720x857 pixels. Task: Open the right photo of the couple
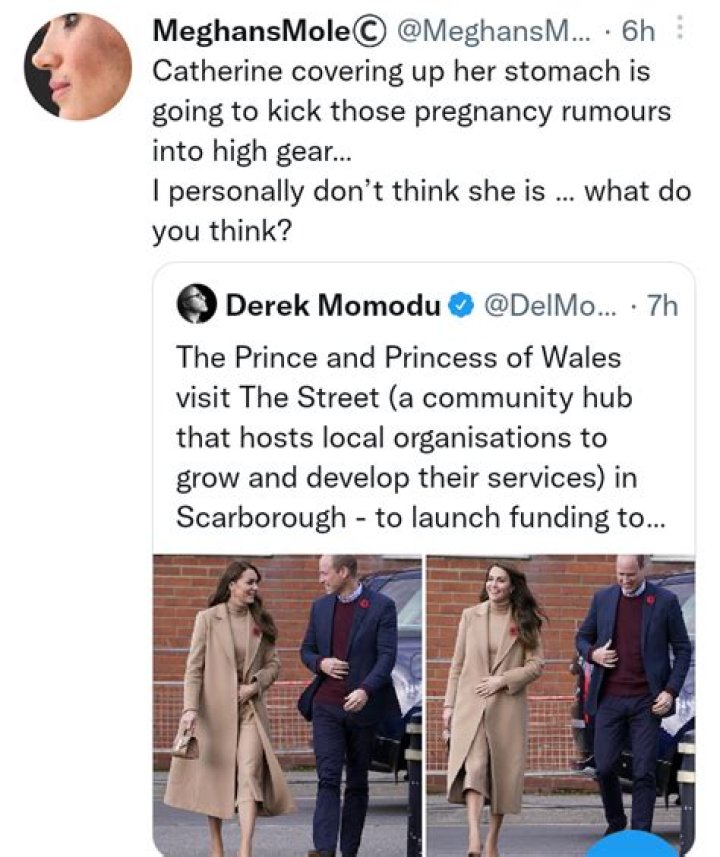(x=560, y=700)
